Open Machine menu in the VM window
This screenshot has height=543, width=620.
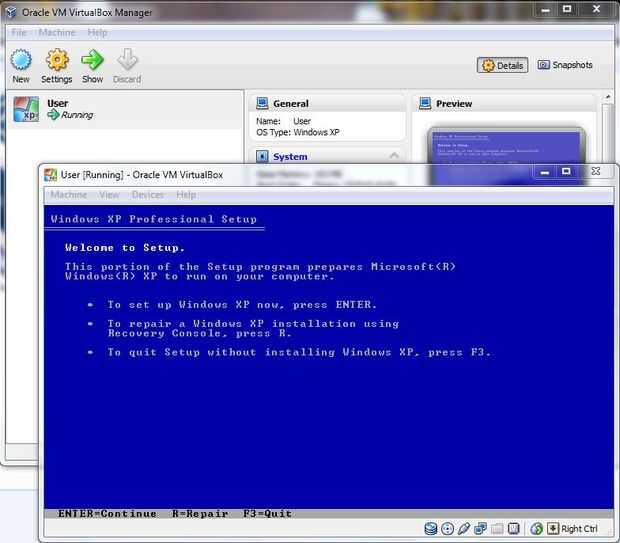point(69,195)
